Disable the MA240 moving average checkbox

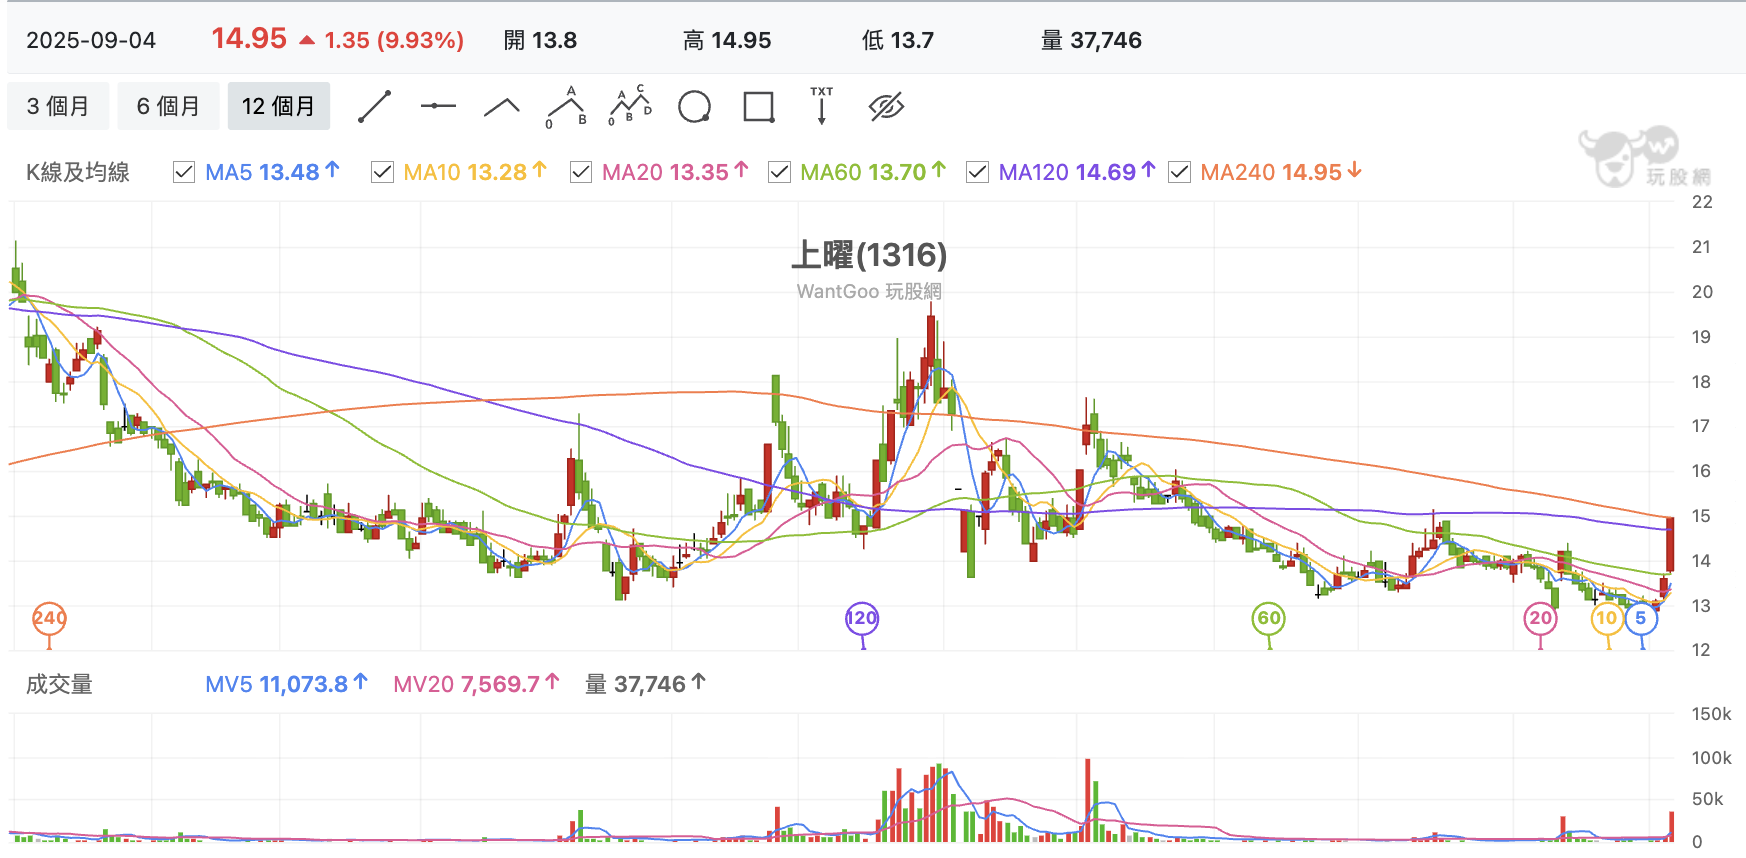pyautogui.click(x=1180, y=172)
